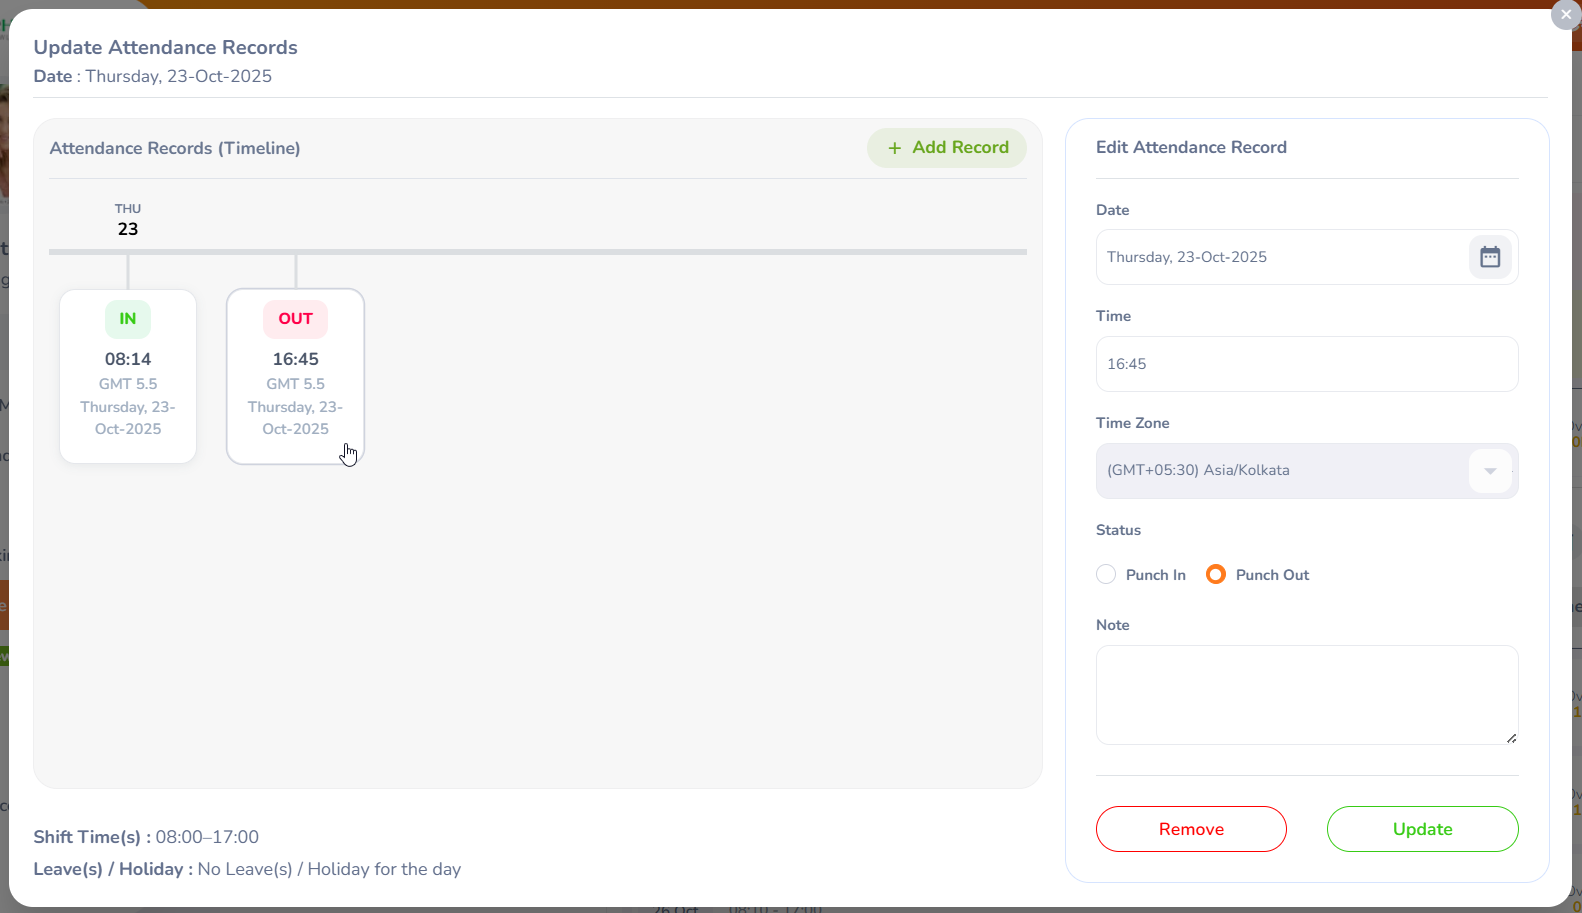Image resolution: width=1582 pixels, height=913 pixels.
Task: Click the Remove button
Action: (1191, 829)
